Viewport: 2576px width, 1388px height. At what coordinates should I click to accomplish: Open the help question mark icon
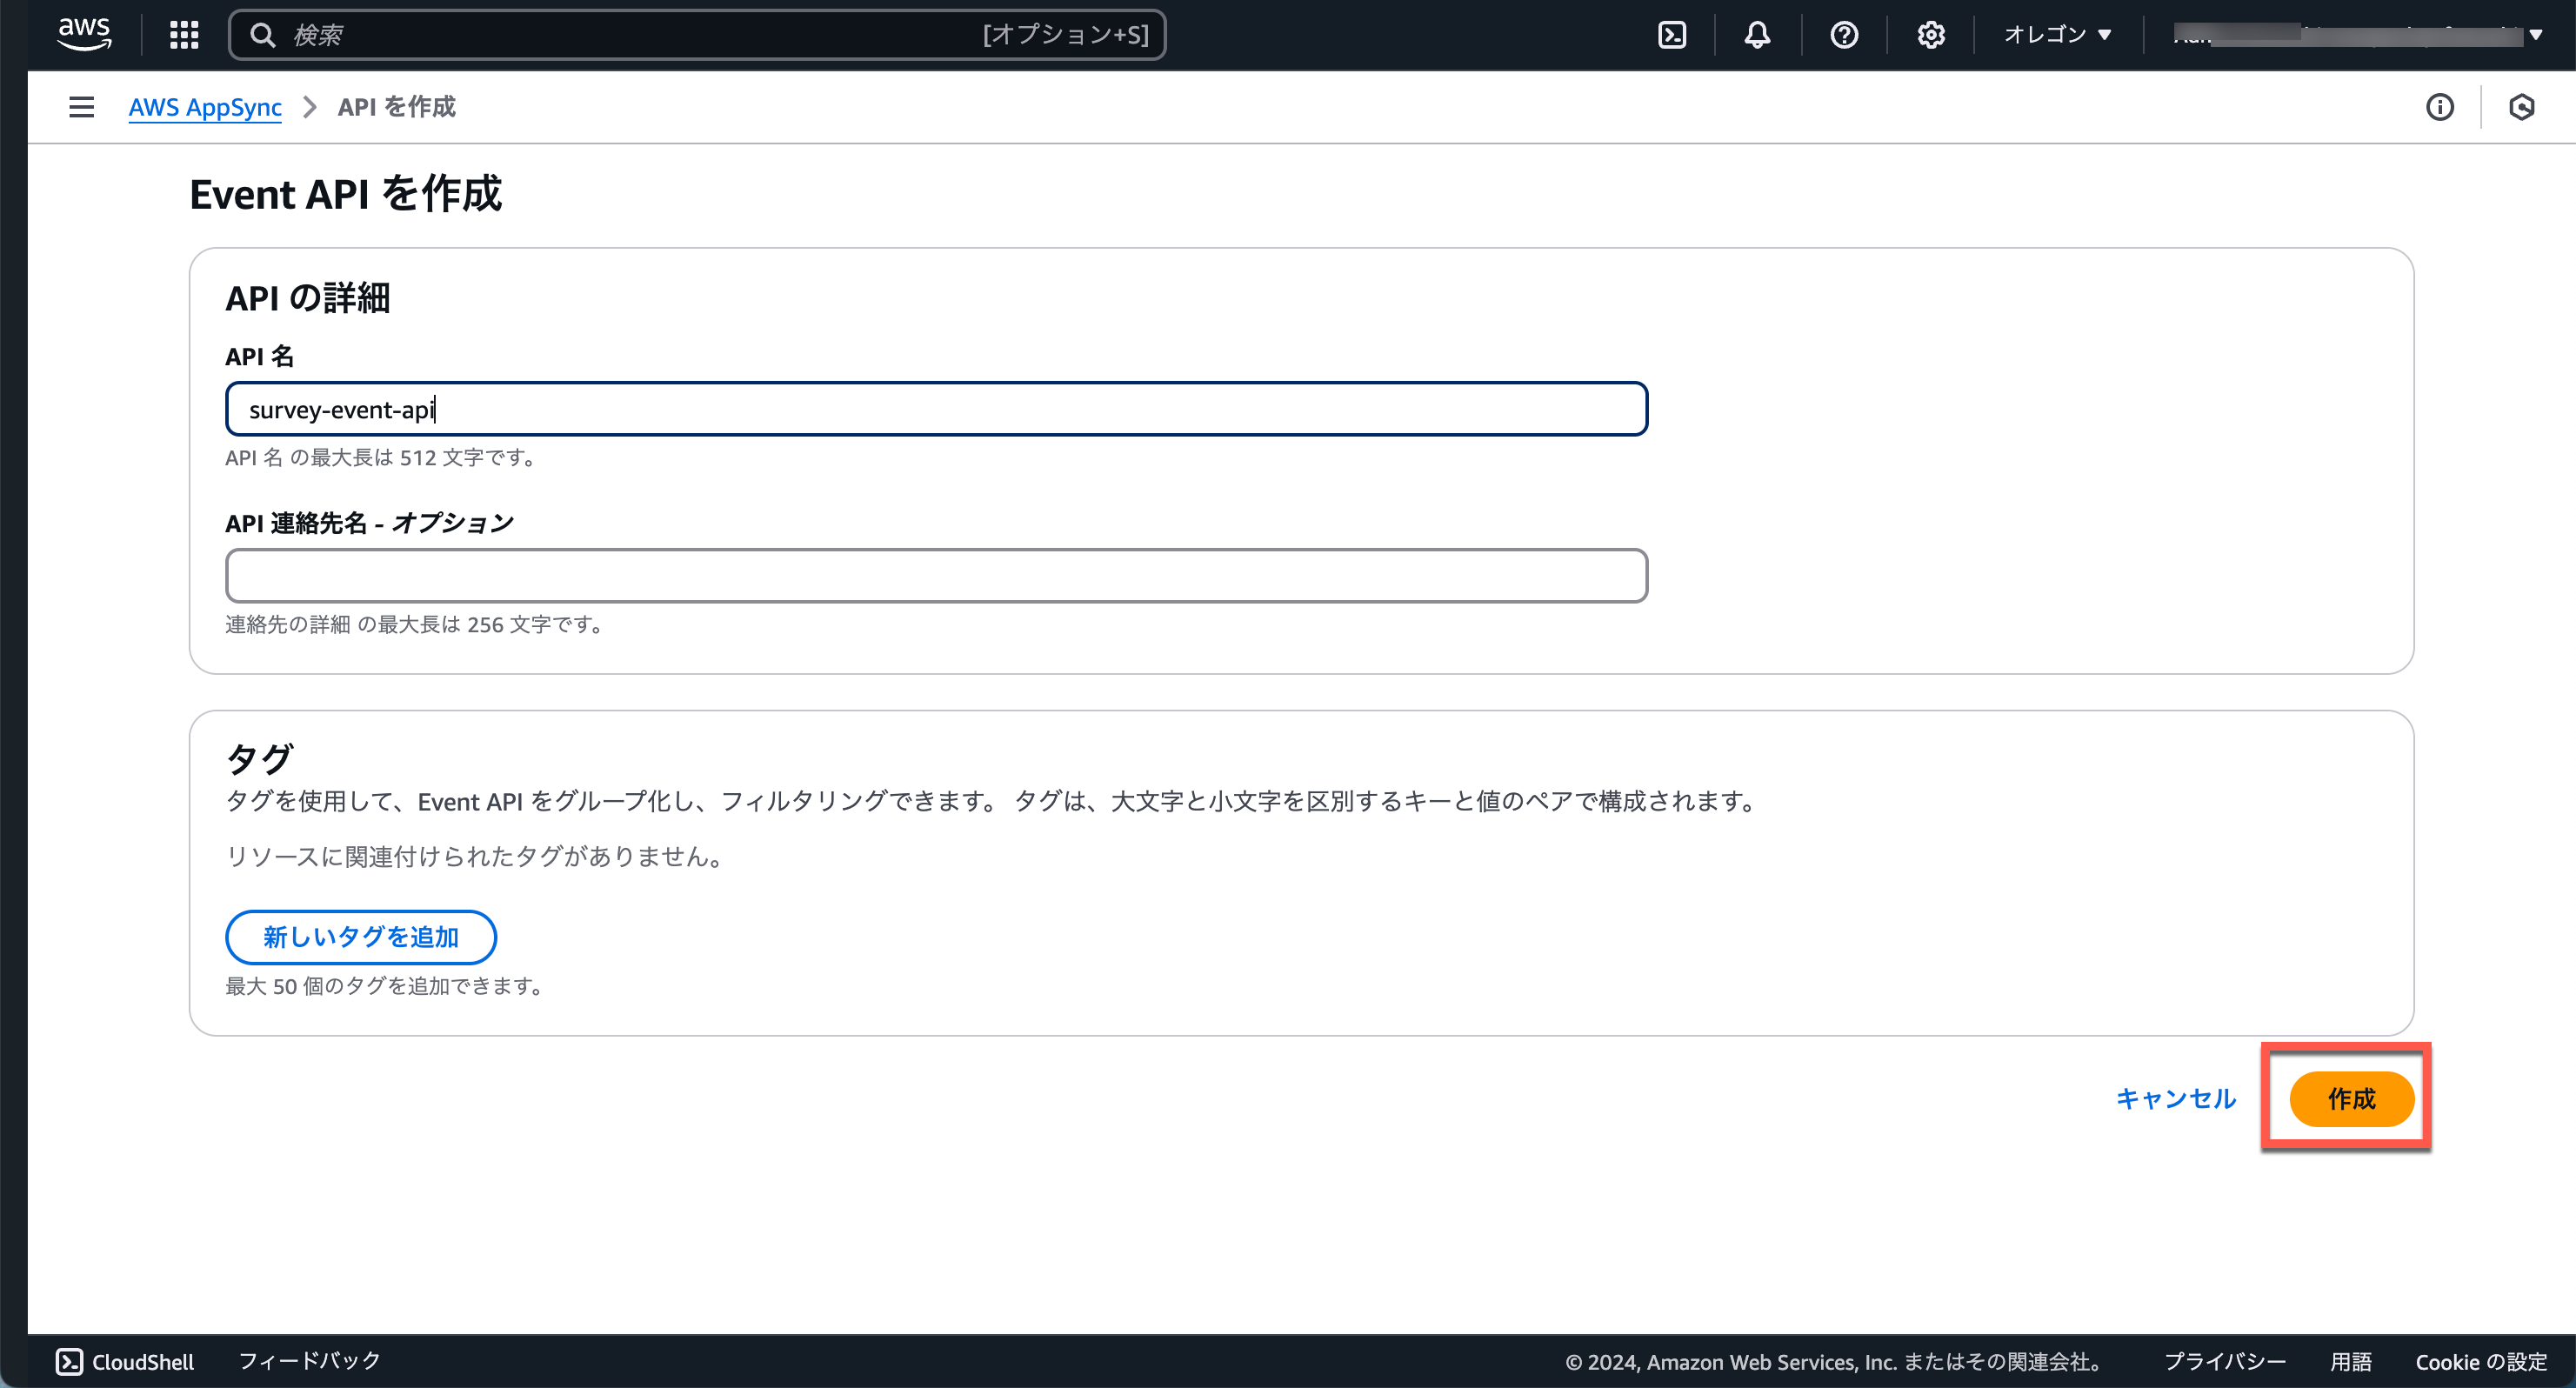click(1843, 35)
